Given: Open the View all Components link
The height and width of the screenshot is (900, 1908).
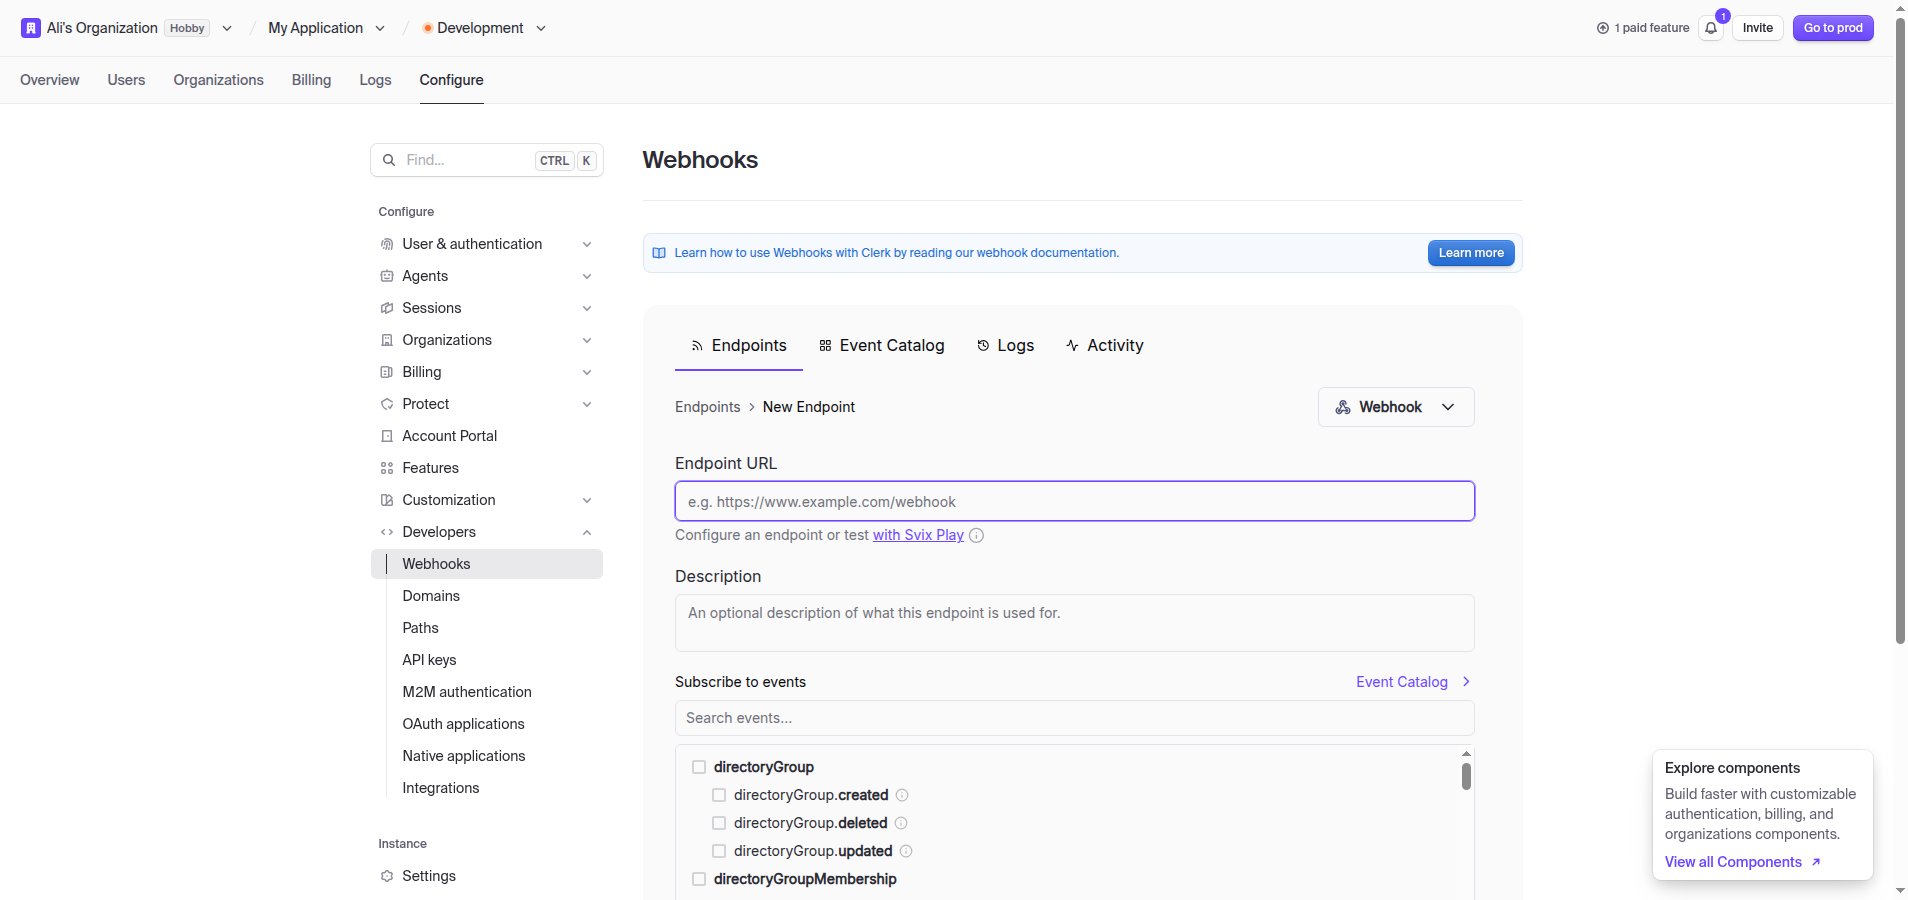Looking at the screenshot, I should tap(1742, 862).
